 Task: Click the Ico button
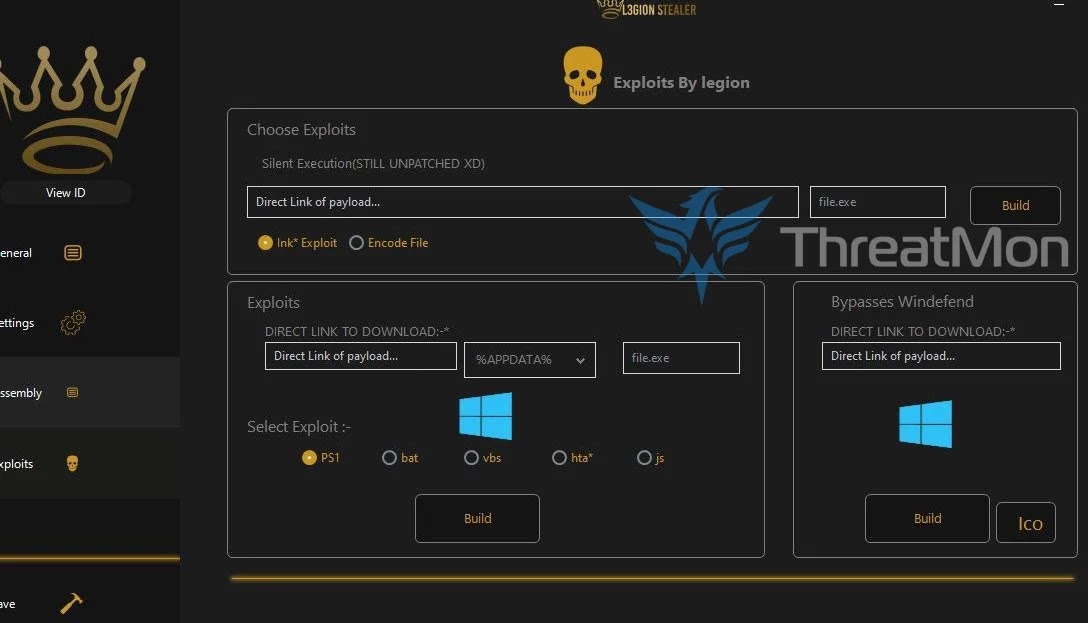point(1026,522)
